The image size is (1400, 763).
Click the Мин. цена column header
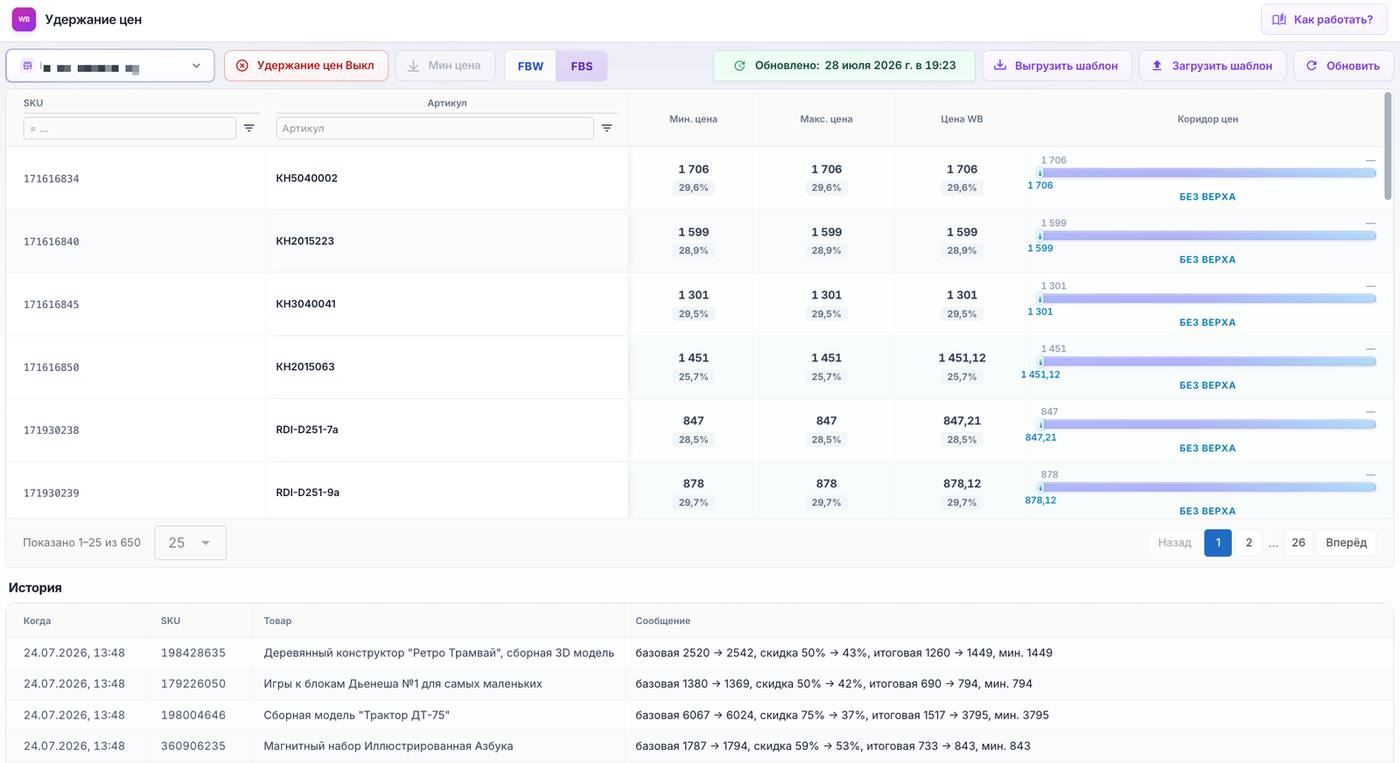(693, 119)
